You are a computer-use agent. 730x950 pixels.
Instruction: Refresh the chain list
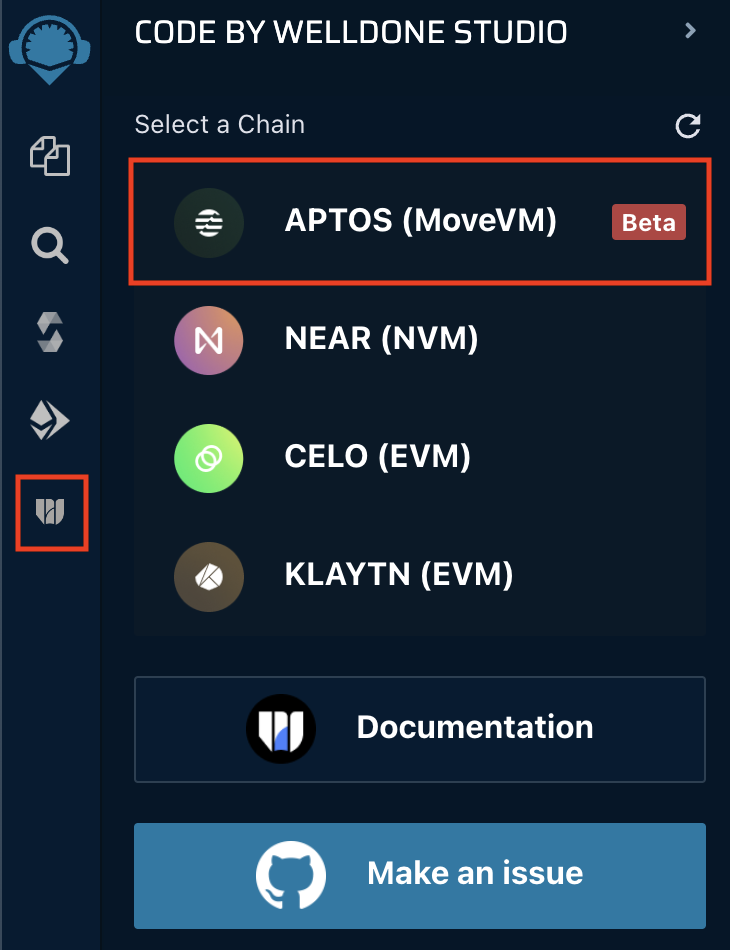coord(688,126)
